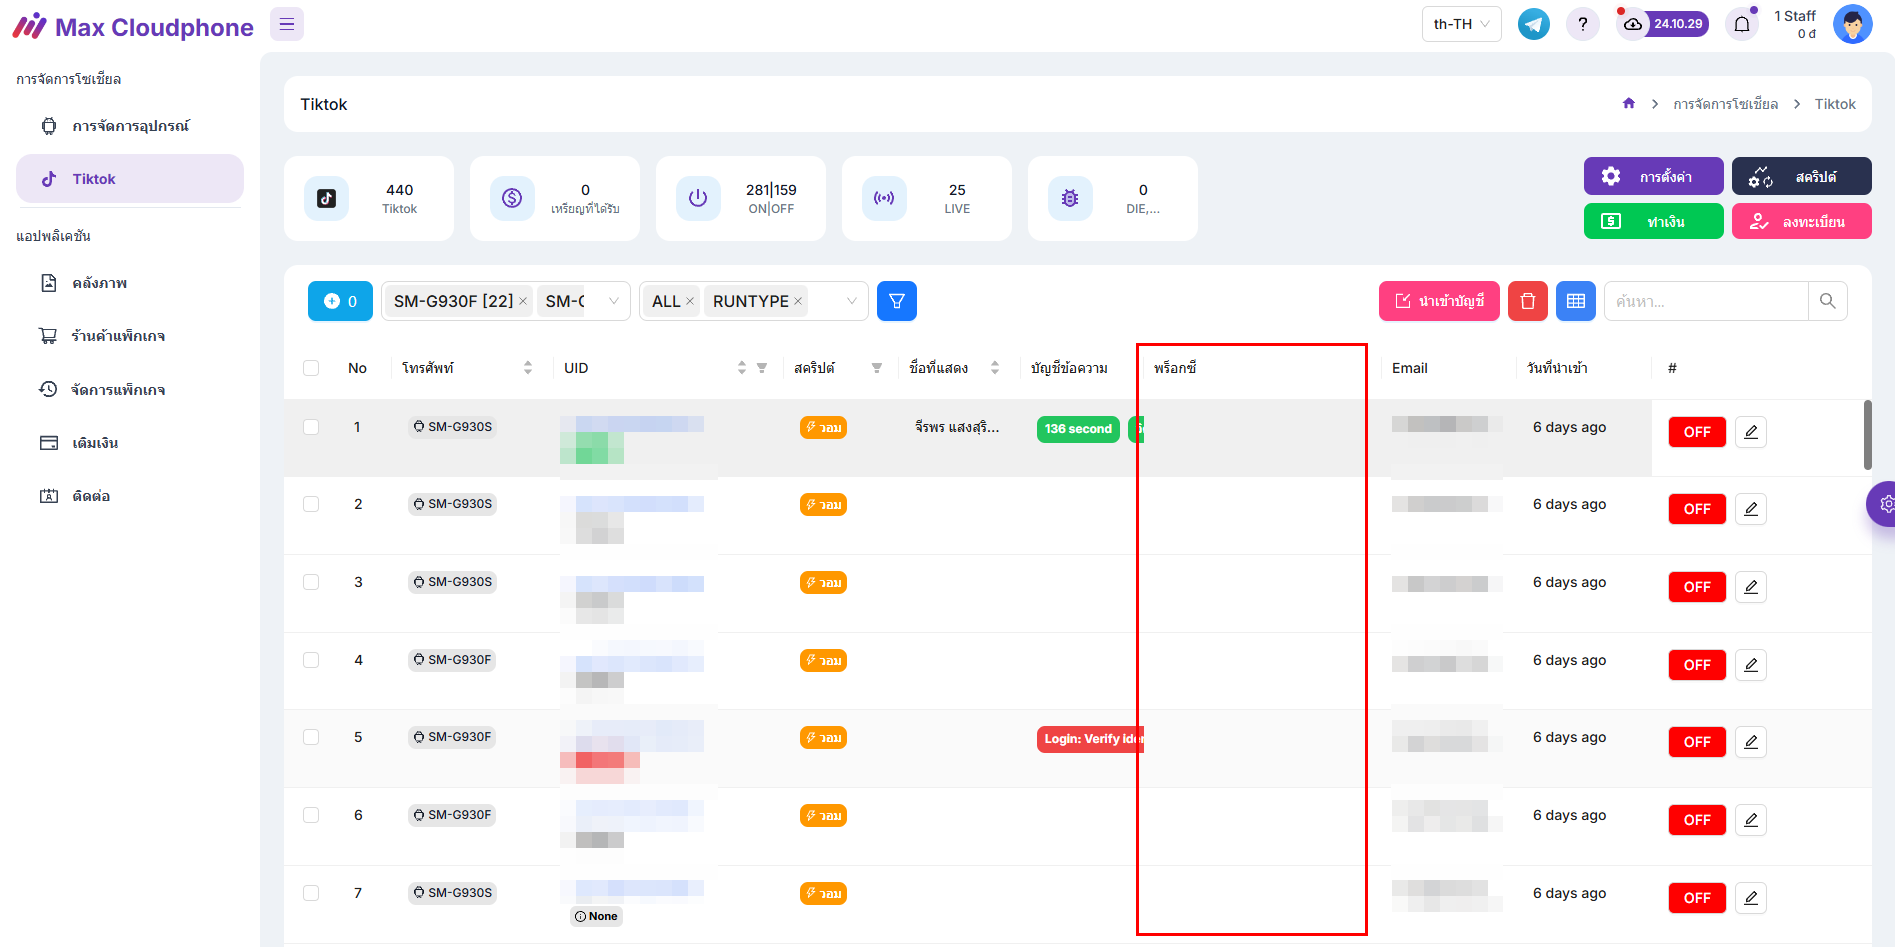Tick the checkbox for row 2
The width and height of the screenshot is (1895, 947).
[x=311, y=504]
